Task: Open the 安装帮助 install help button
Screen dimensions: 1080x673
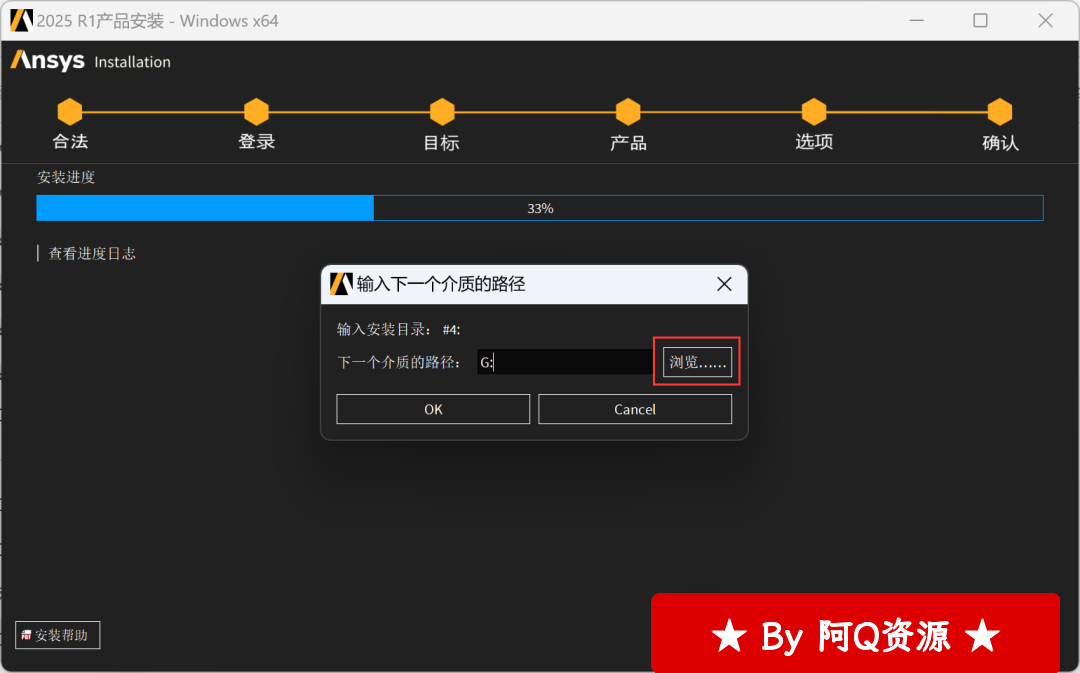Action: 58,634
